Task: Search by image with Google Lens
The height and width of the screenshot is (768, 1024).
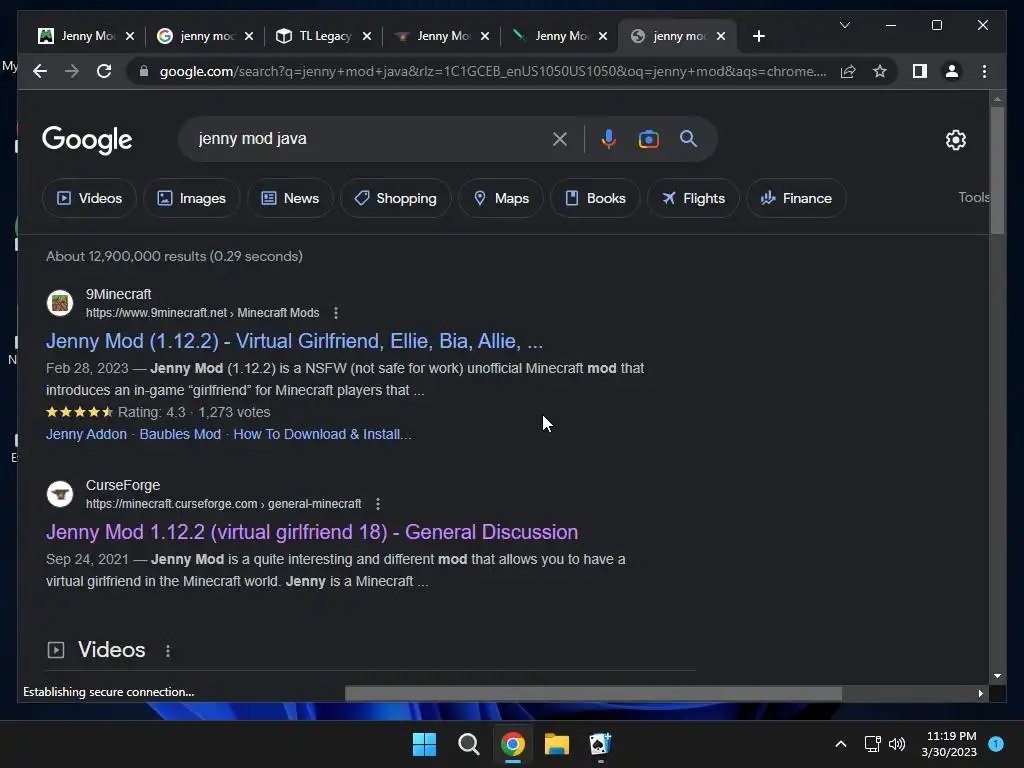Action: pos(648,139)
